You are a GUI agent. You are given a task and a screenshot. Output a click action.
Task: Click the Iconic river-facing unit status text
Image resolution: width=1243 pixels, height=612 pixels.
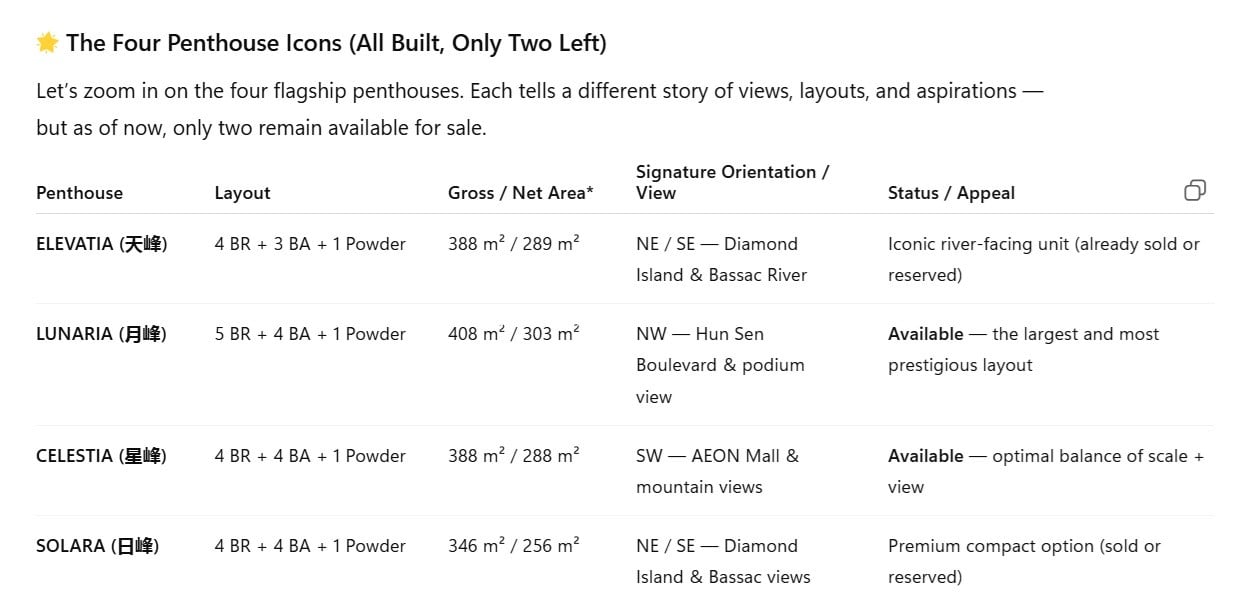1044,259
